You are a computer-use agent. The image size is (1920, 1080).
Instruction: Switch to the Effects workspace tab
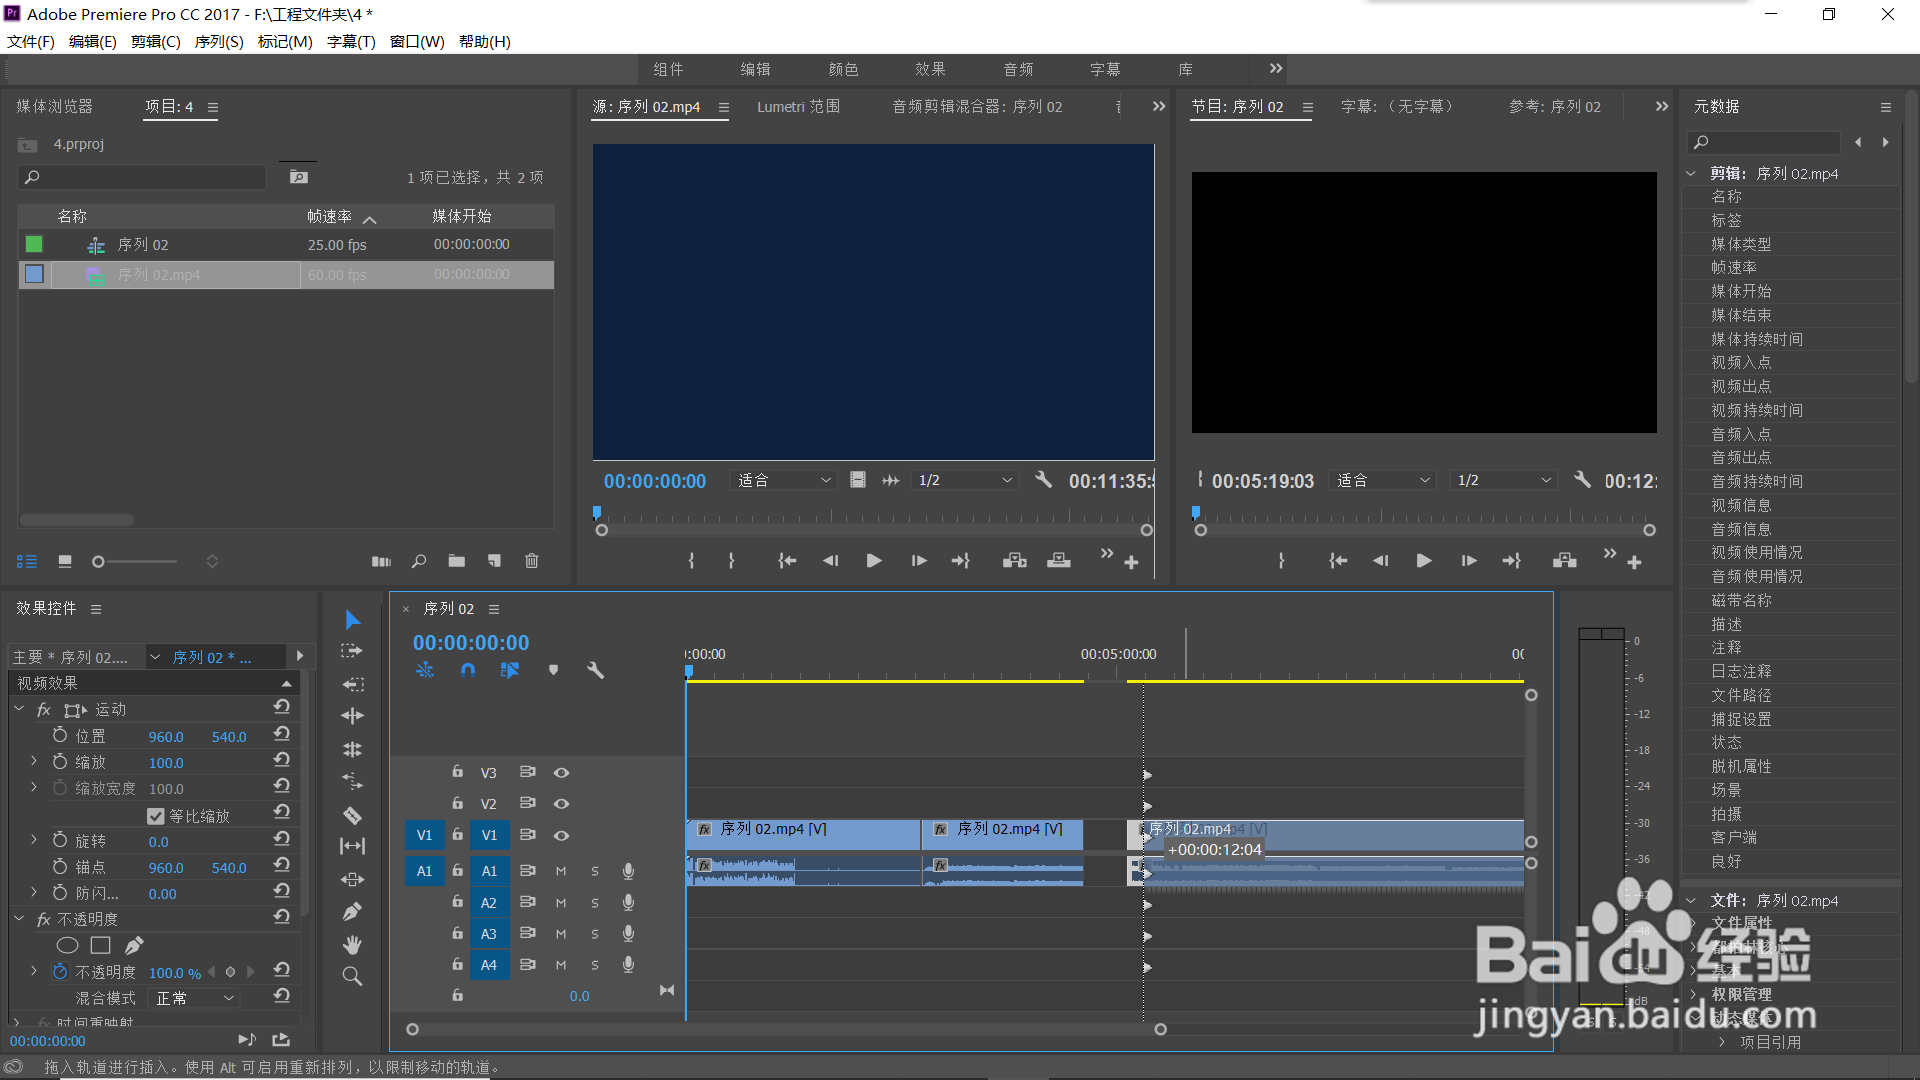point(930,69)
